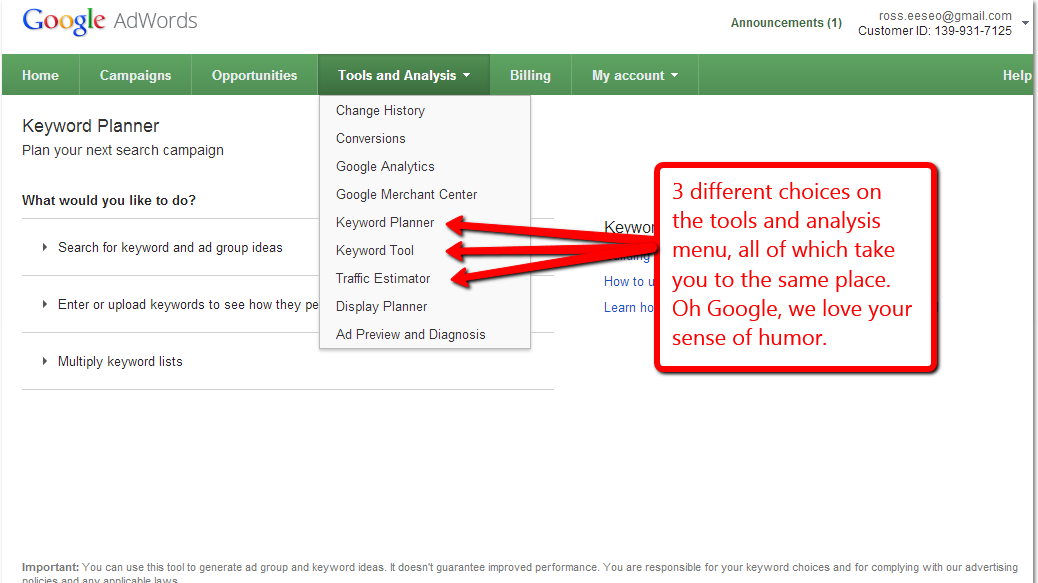Viewport: 1038px width, 583px height.
Task: Expand Search for keyword and ad group ideas
Action: point(170,247)
